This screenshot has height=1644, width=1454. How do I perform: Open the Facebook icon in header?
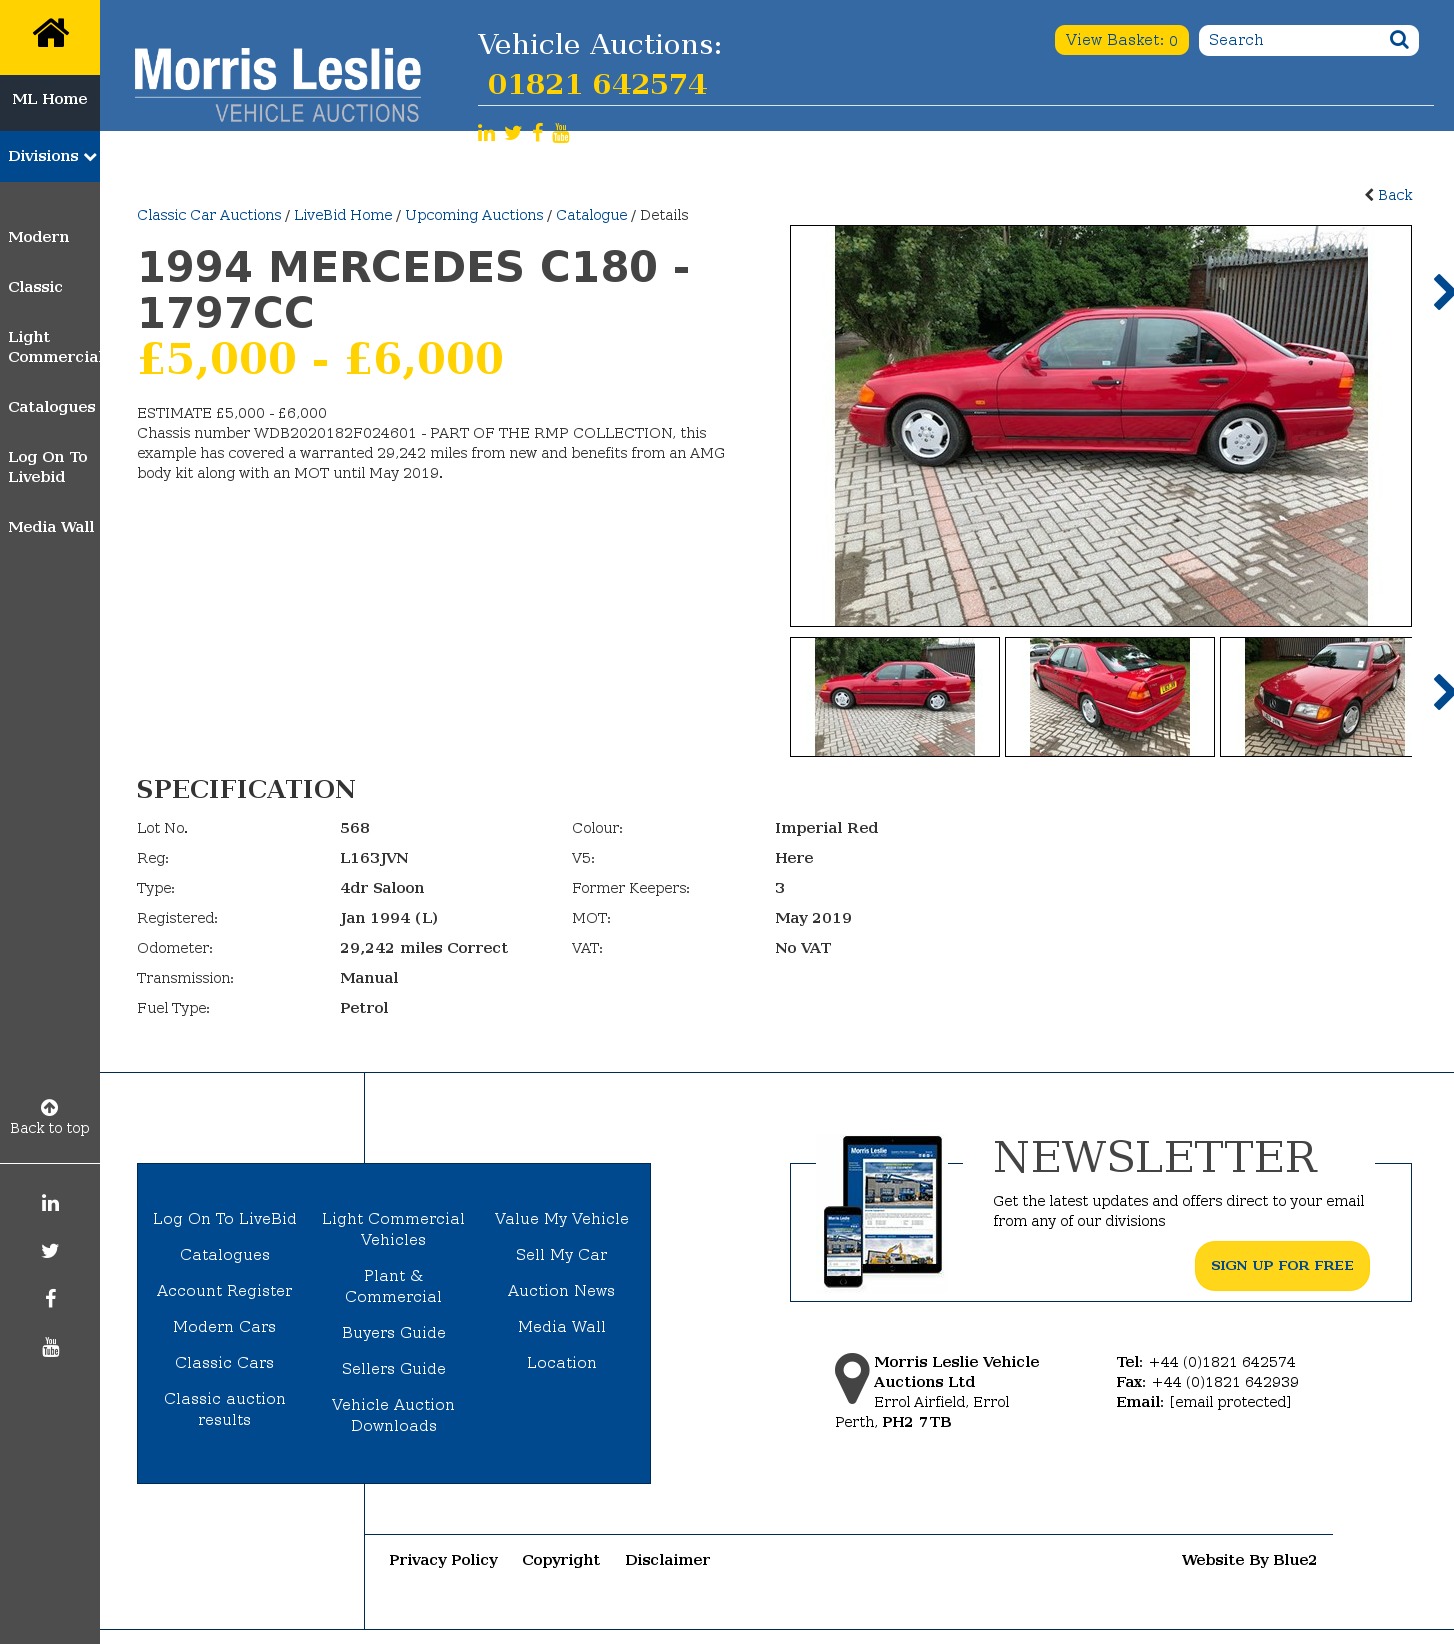[x=538, y=133]
